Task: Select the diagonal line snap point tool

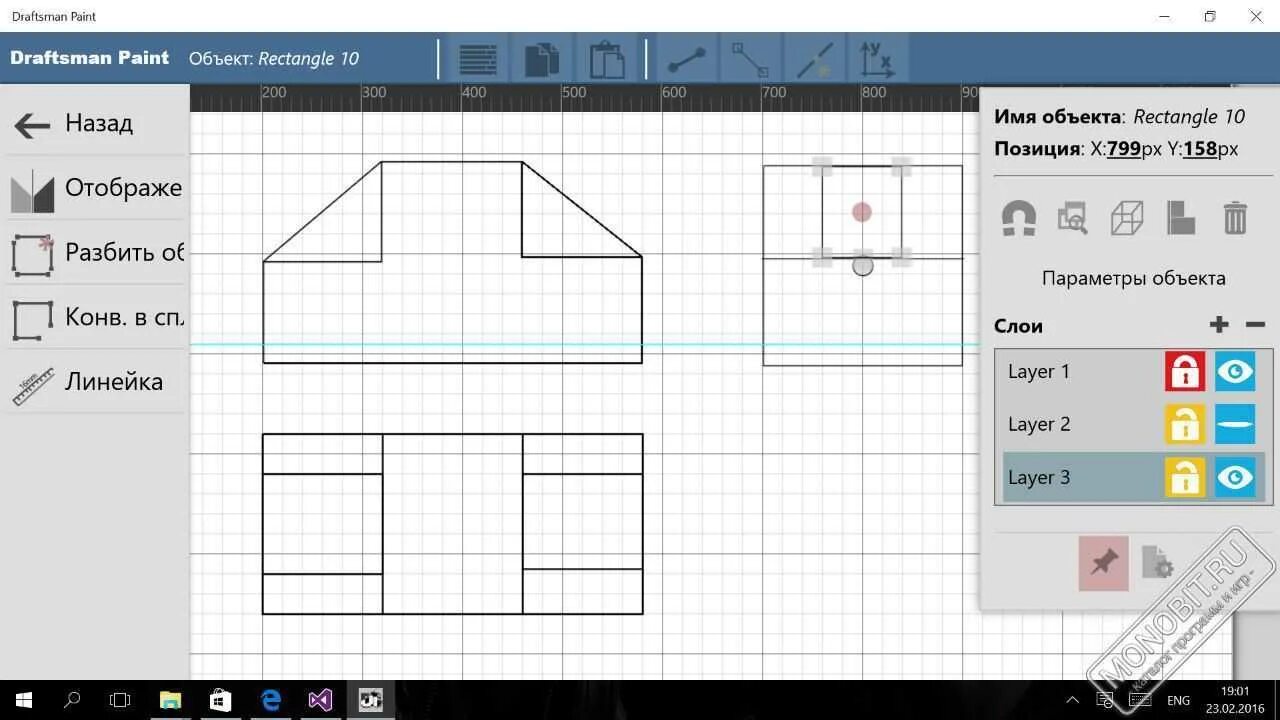Action: pyautogui.click(x=814, y=59)
